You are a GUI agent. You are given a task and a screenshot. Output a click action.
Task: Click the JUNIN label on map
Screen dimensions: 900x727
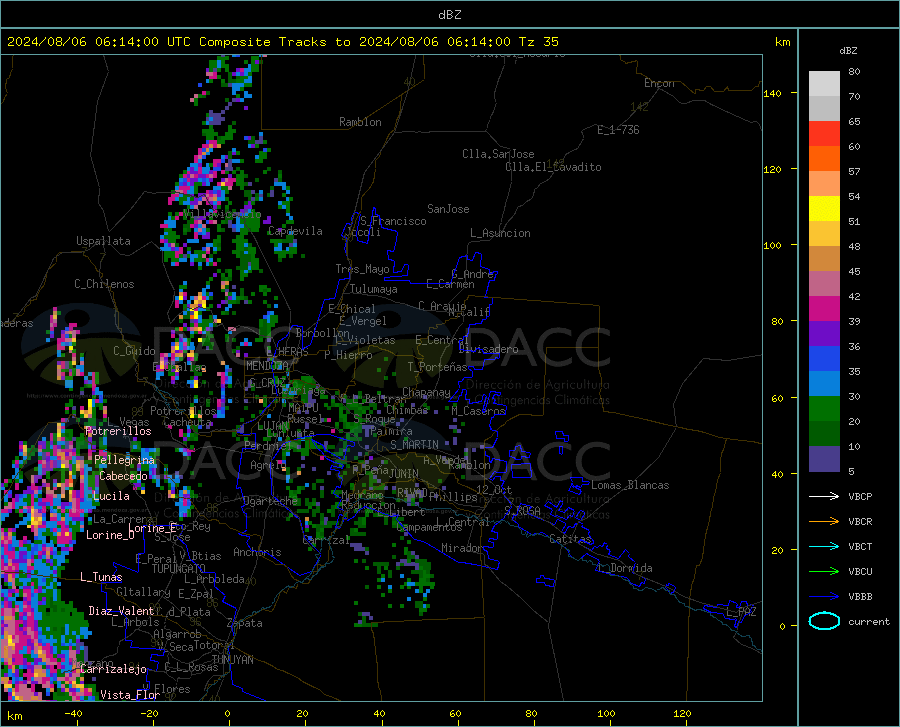[x=404, y=474]
